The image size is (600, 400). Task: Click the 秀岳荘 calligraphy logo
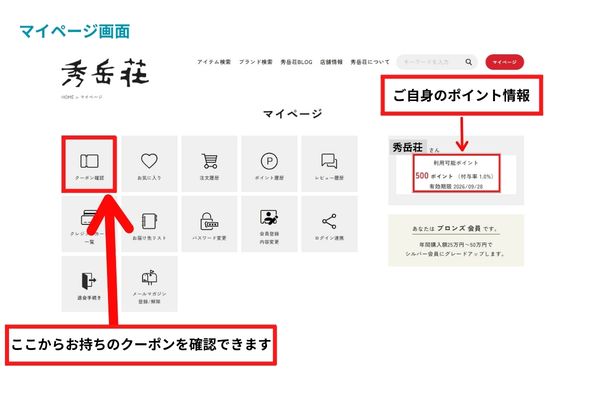point(105,72)
